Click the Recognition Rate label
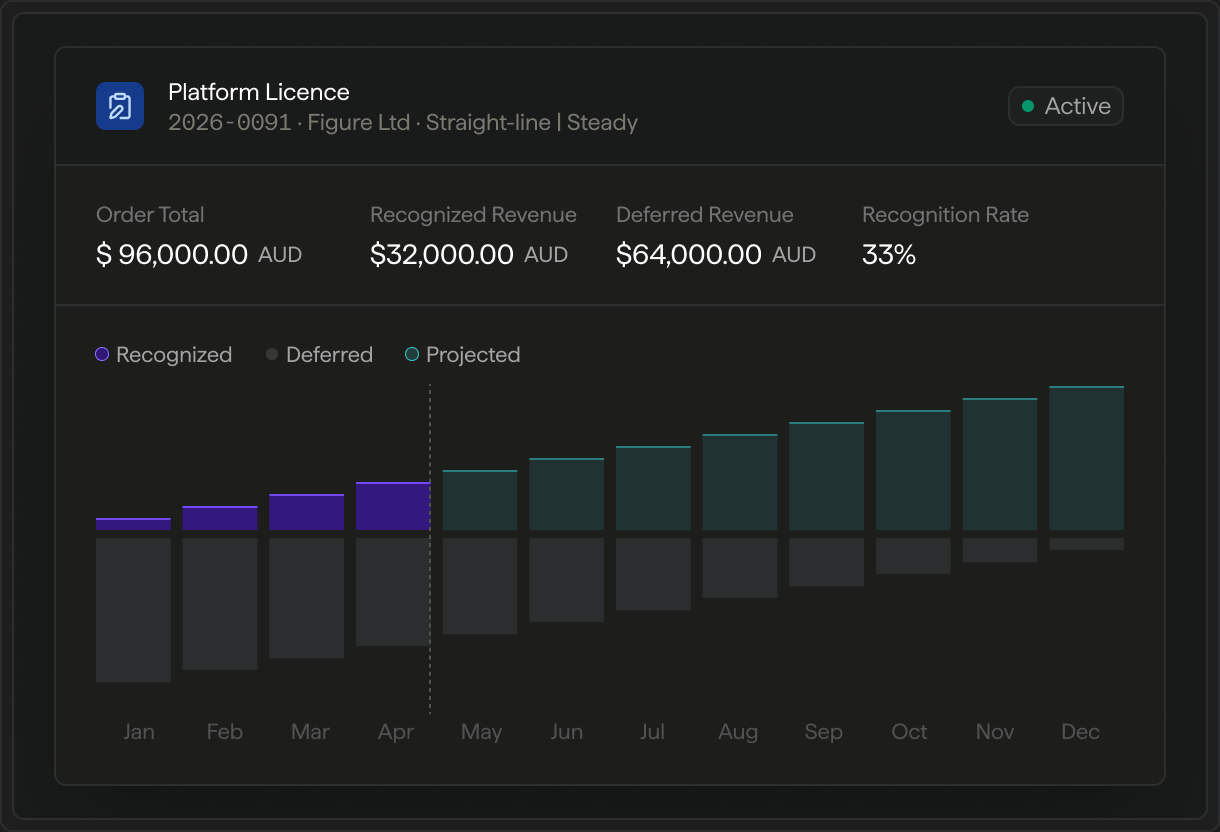The image size is (1220, 832). 945,215
